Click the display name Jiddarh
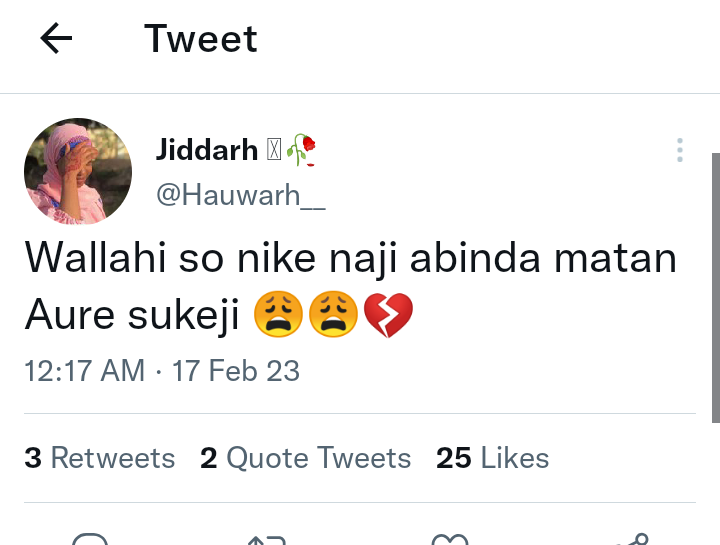This screenshot has width=720, height=545. point(207,150)
